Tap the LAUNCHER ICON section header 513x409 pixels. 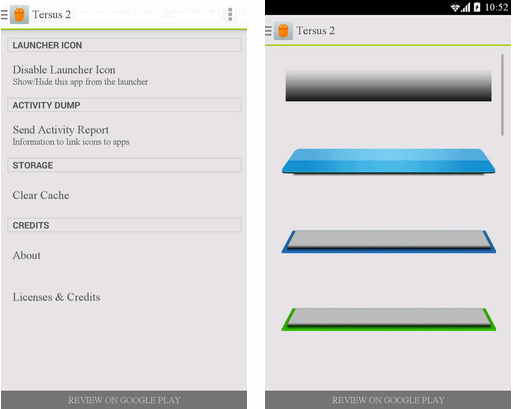click(x=124, y=45)
